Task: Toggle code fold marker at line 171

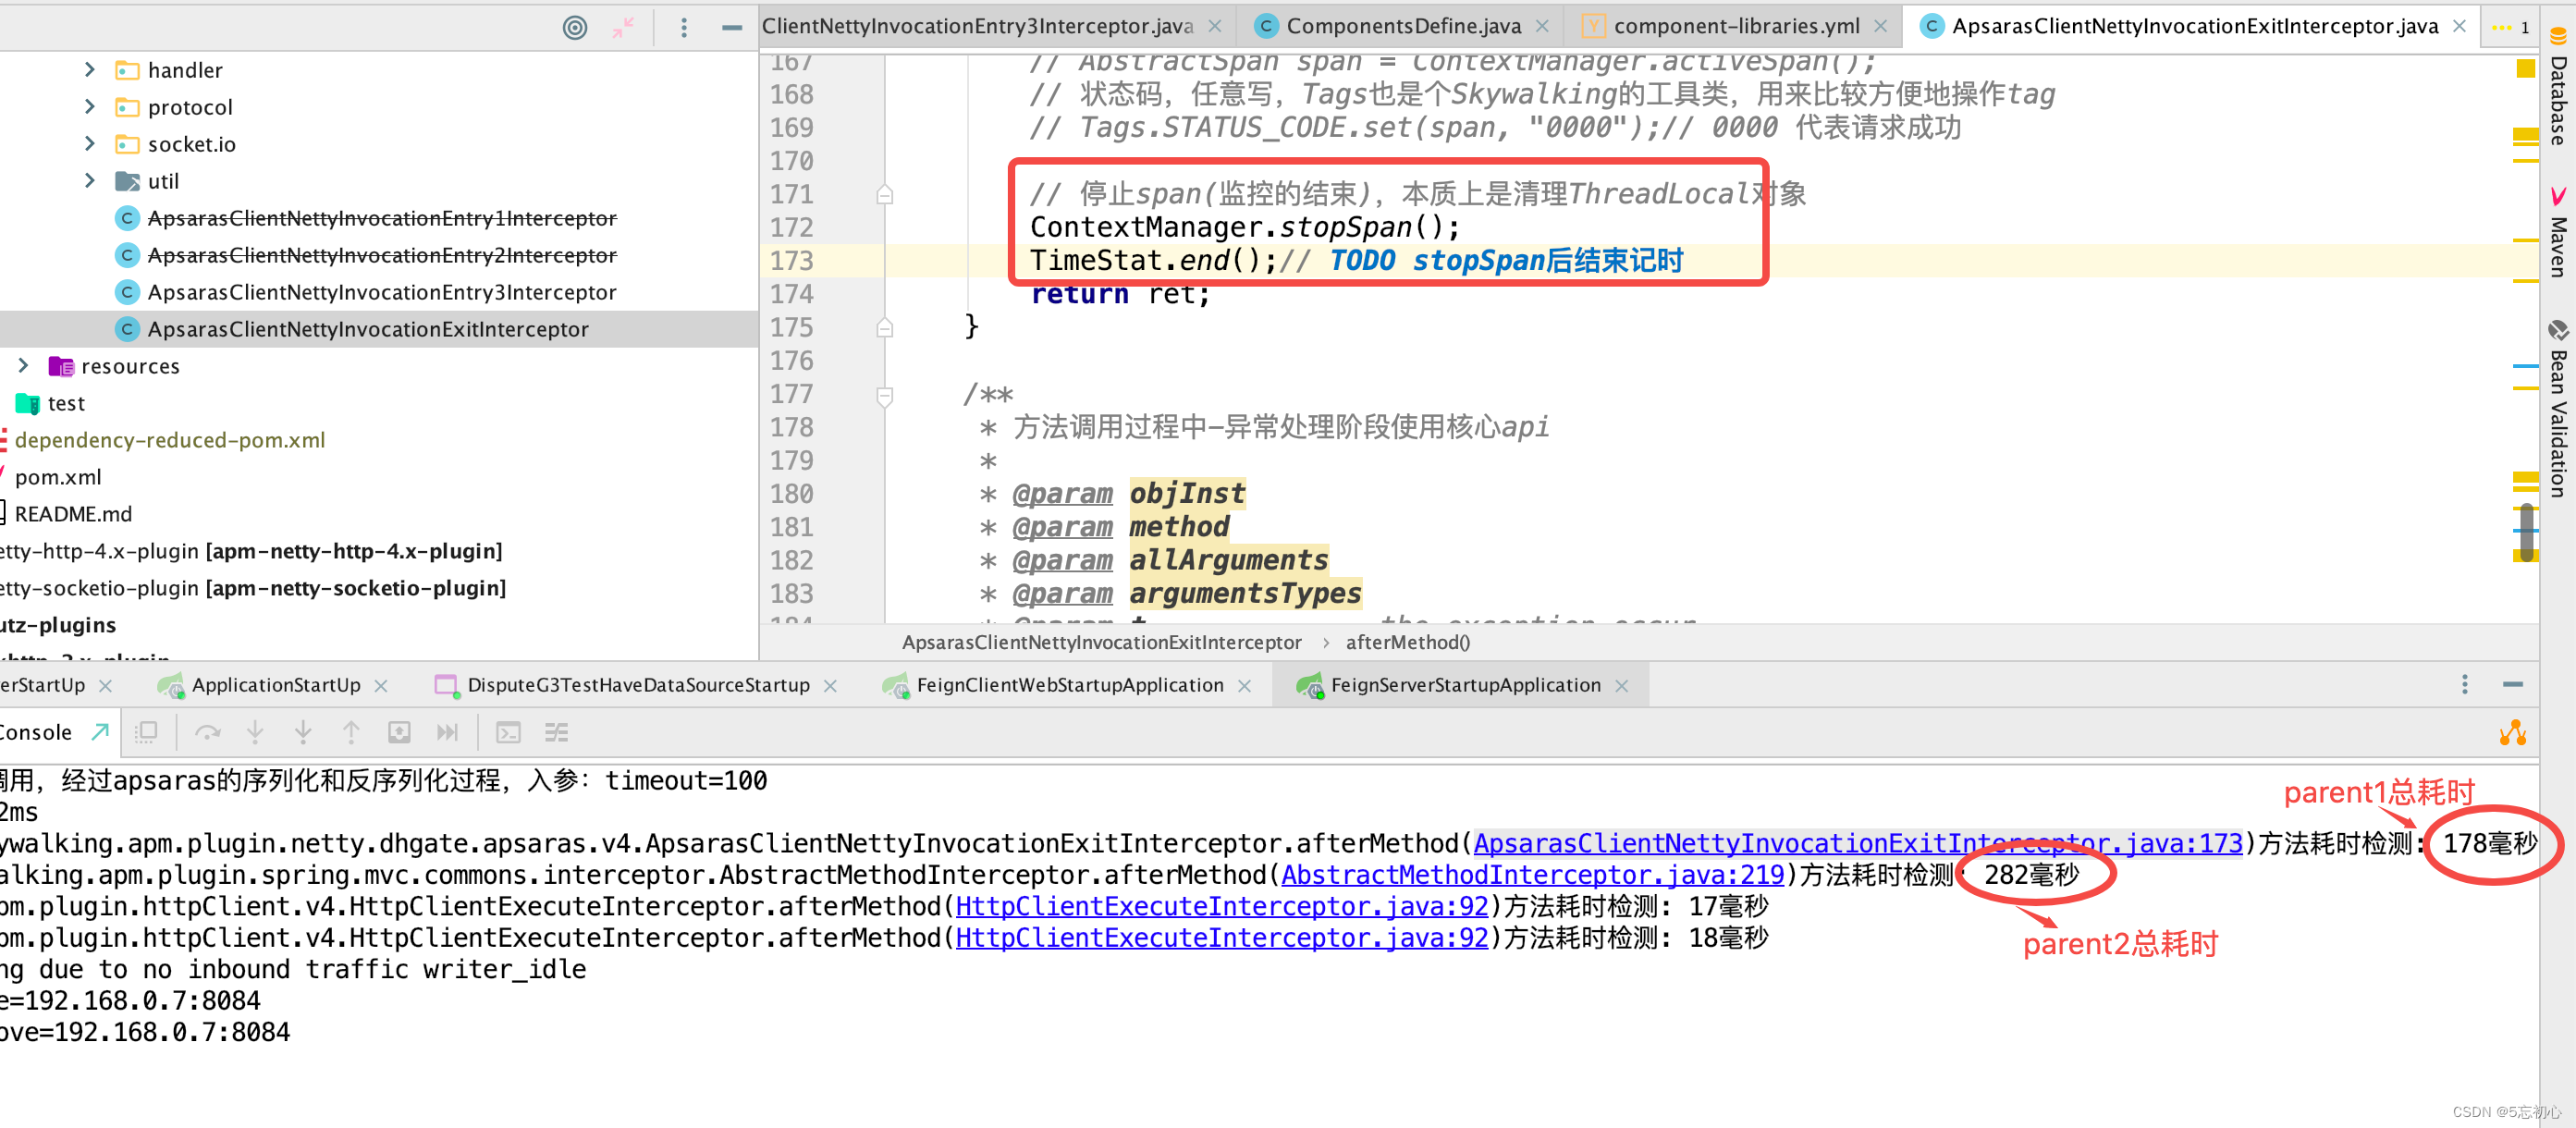Action: [885, 195]
